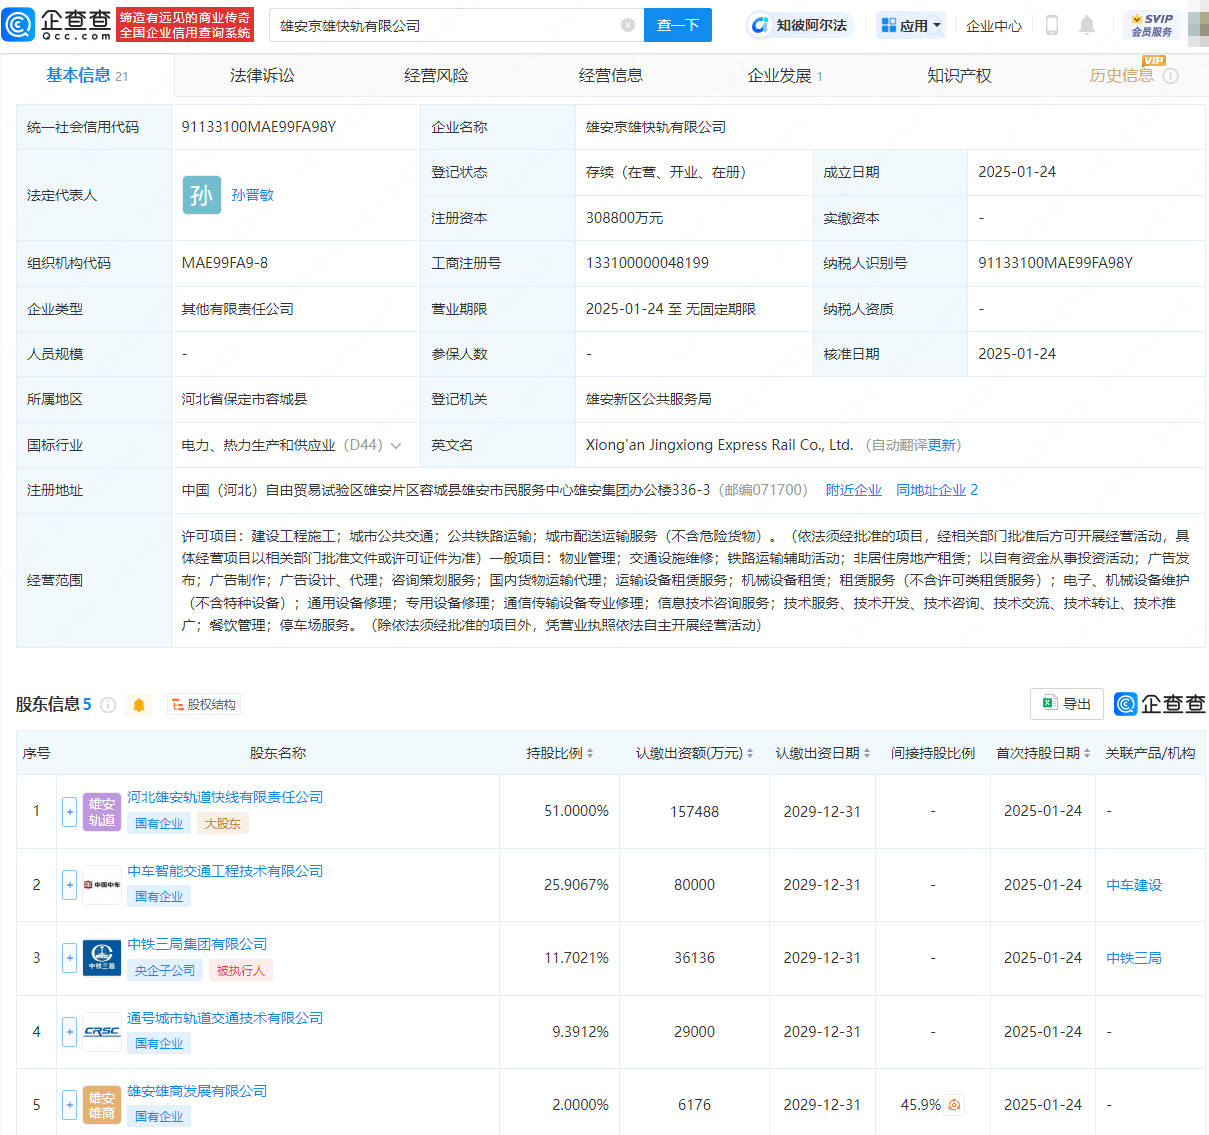Open the notification bell in header
Viewport: 1209px width, 1135px height.
pyautogui.click(x=1087, y=25)
